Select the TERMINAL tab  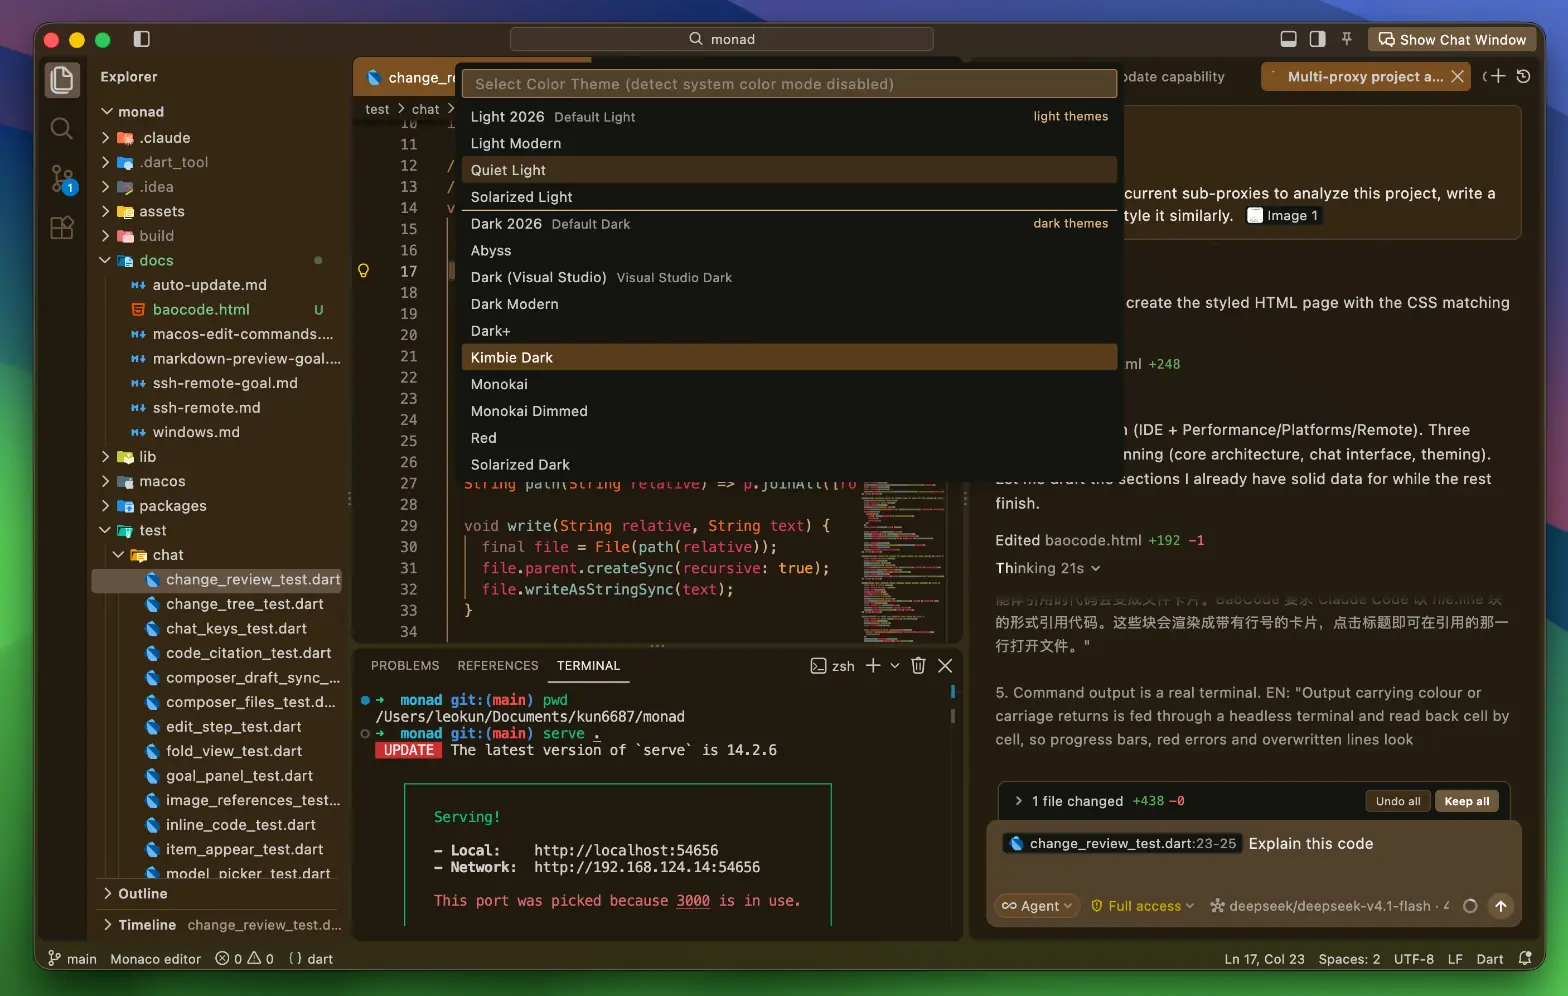[x=589, y=666]
